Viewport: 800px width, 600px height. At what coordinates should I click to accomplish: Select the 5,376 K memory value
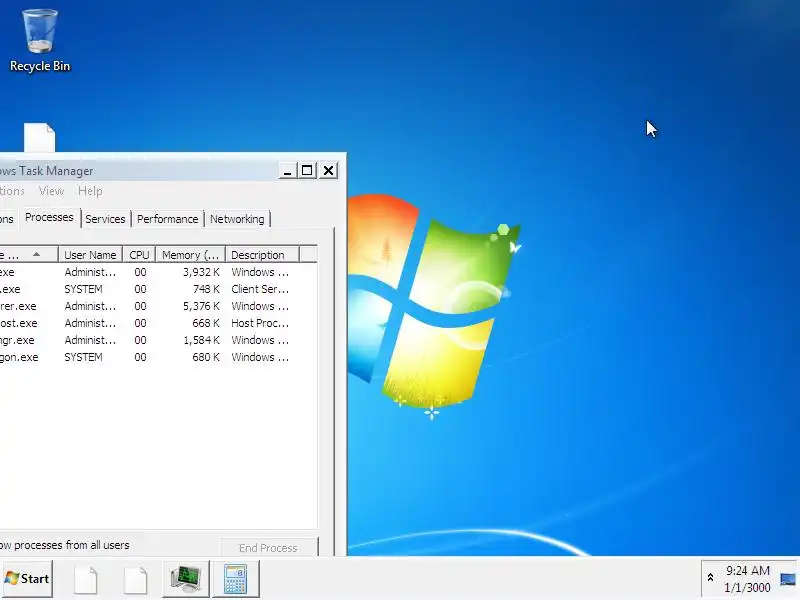pos(201,306)
